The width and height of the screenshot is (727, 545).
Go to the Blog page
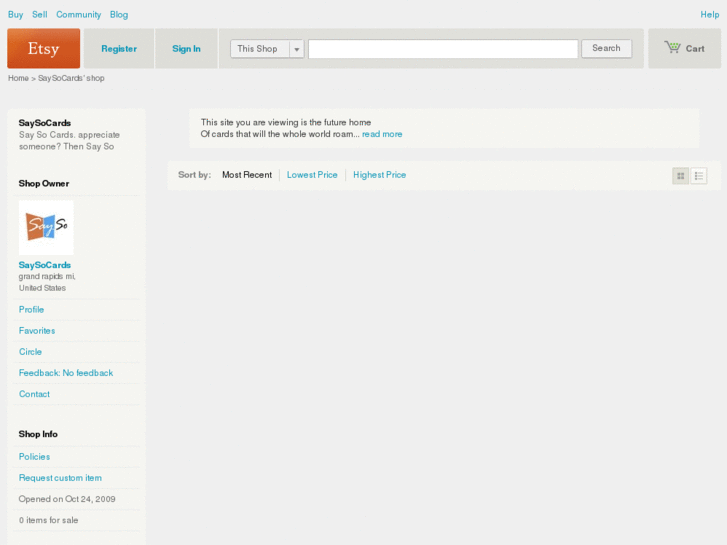point(119,14)
